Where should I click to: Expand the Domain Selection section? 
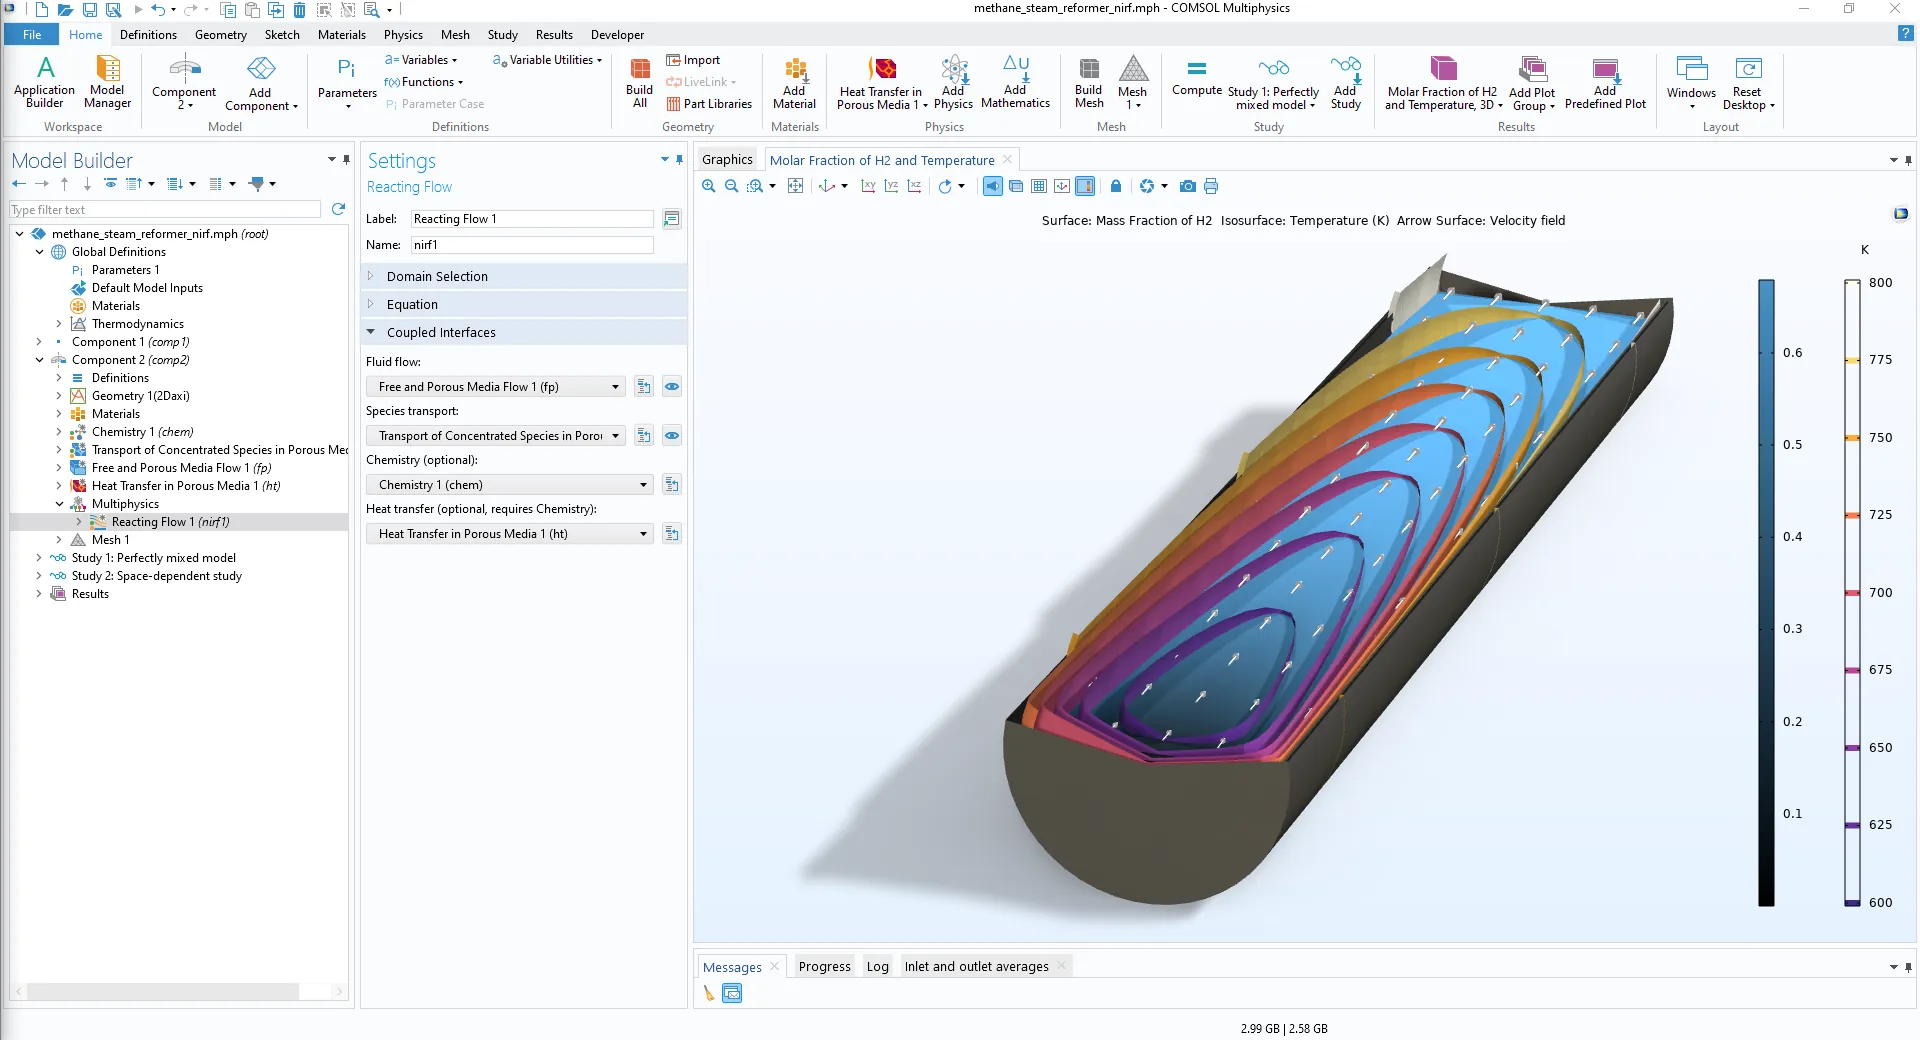pyautogui.click(x=371, y=276)
